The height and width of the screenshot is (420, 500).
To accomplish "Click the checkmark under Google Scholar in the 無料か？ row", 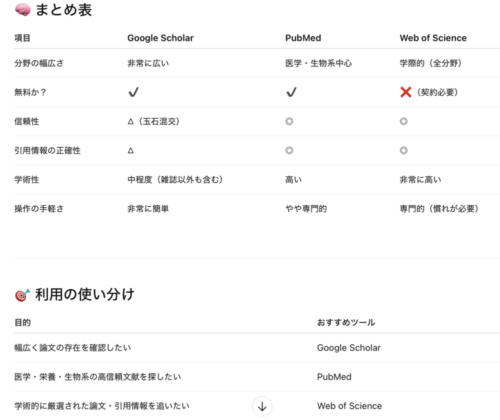I will (133, 92).
